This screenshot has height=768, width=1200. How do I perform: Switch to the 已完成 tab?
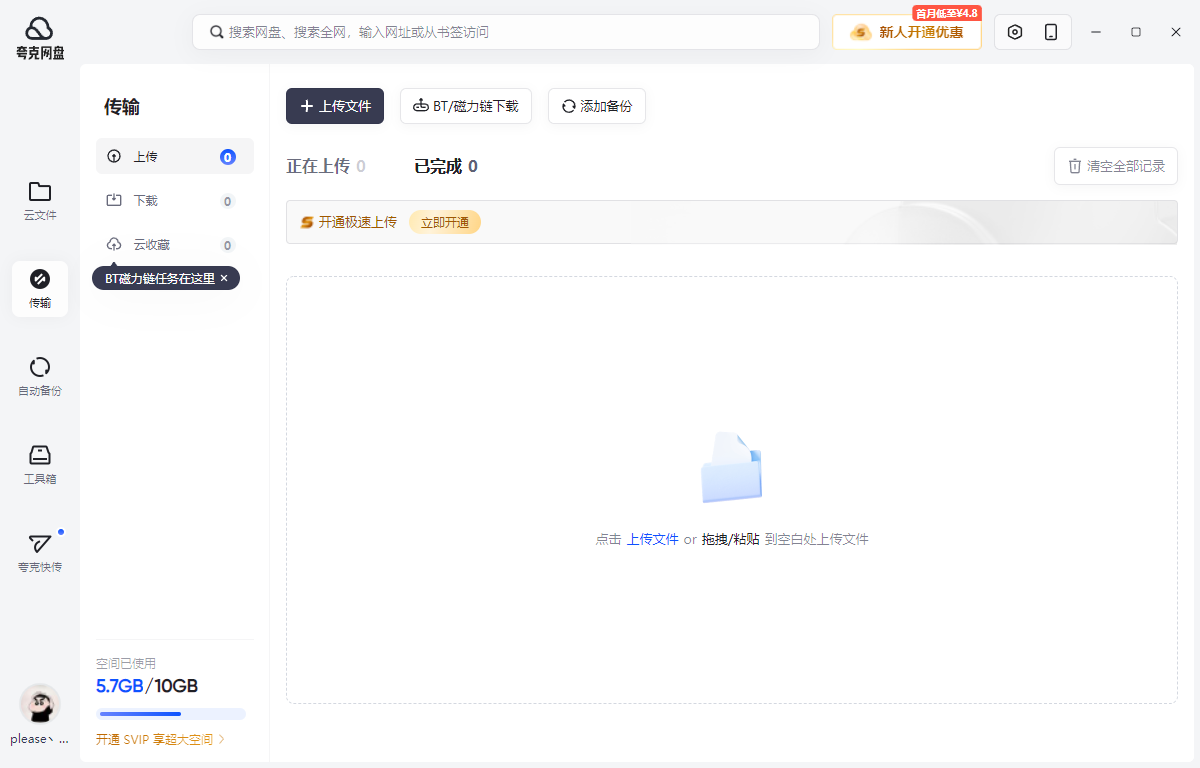point(446,166)
